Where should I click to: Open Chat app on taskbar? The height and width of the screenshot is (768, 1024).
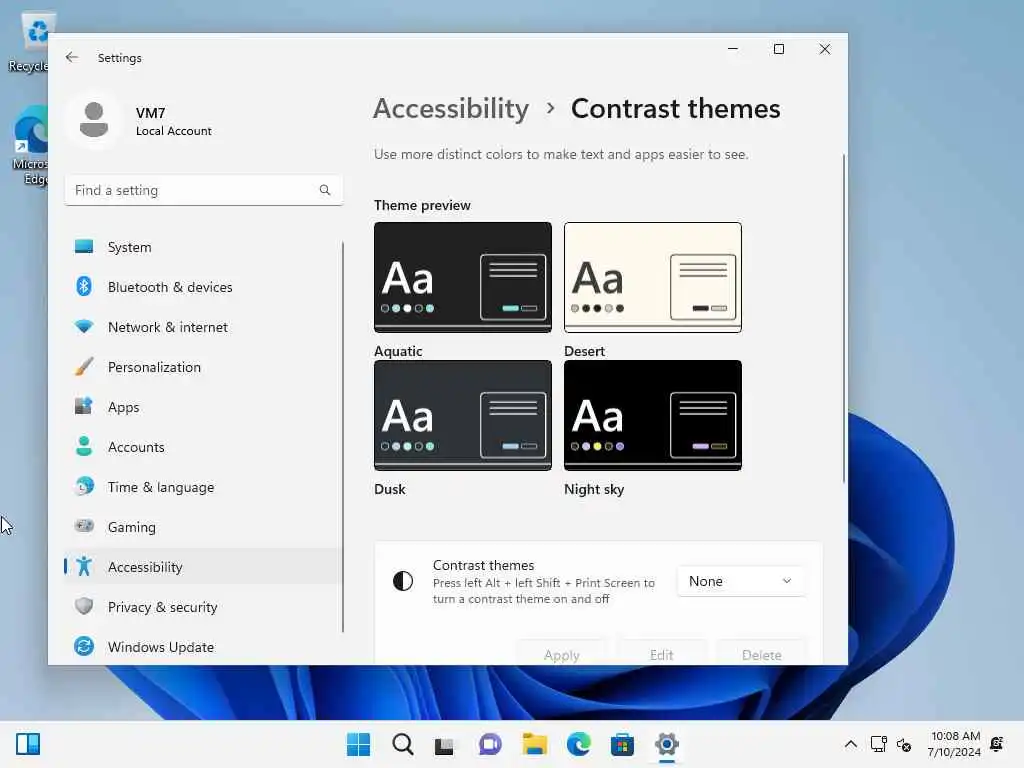click(490, 744)
